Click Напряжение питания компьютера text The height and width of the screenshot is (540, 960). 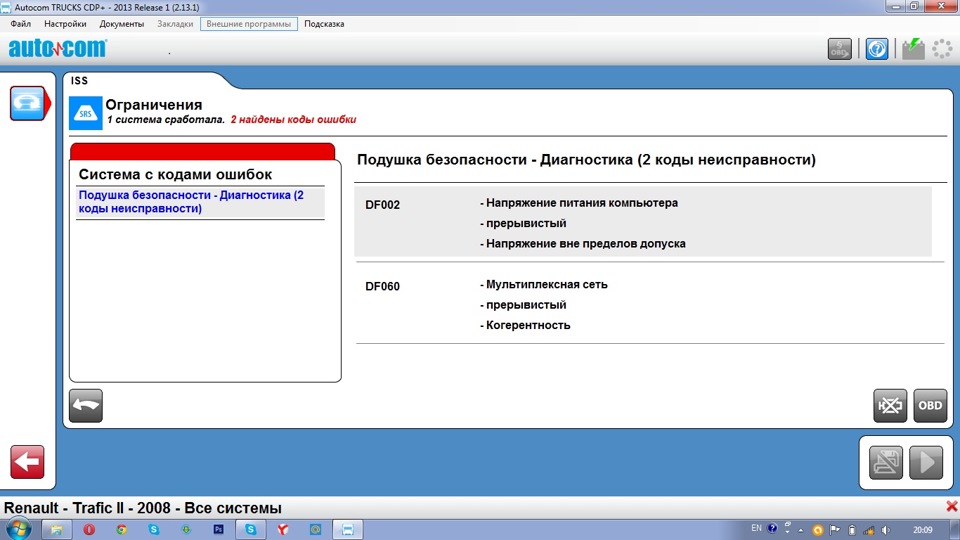(582, 203)
